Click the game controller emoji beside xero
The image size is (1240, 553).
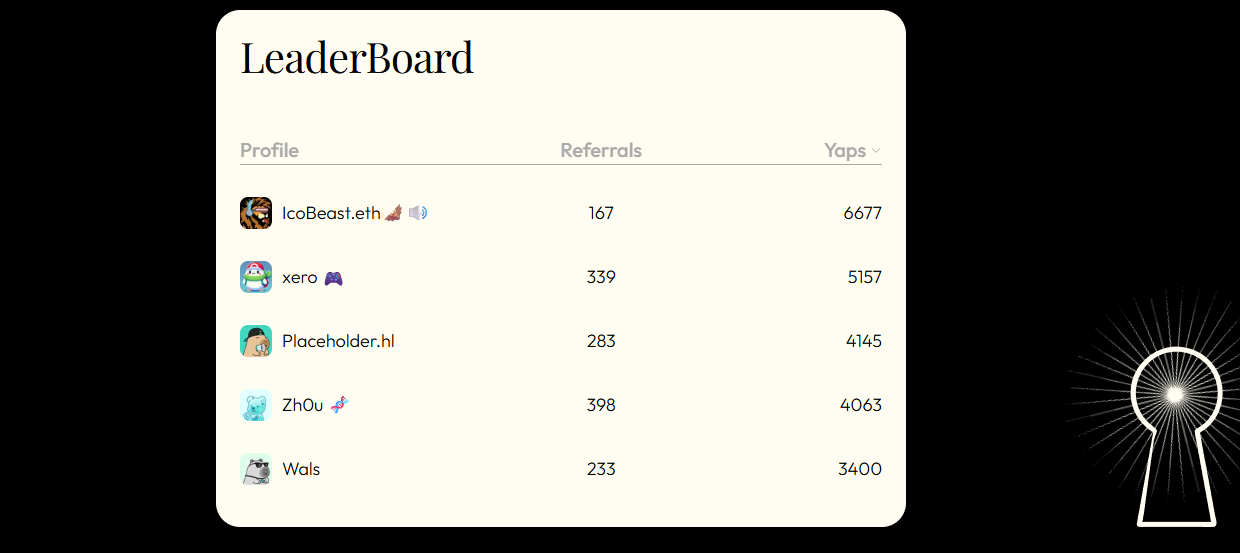coord(333,277)
